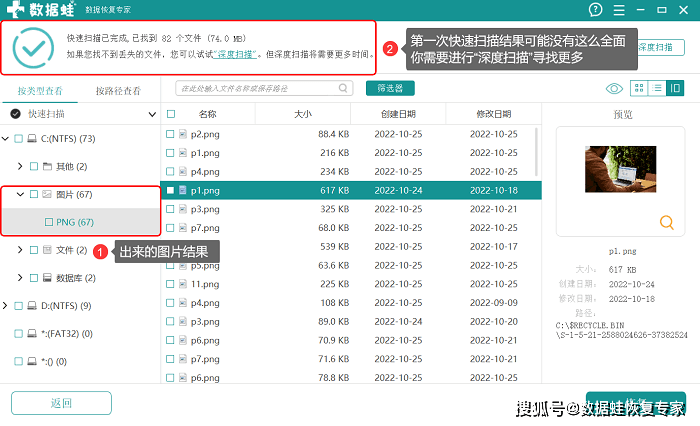
Task: Check the box for p3.png 325 KB
Action: pos(170,209)
